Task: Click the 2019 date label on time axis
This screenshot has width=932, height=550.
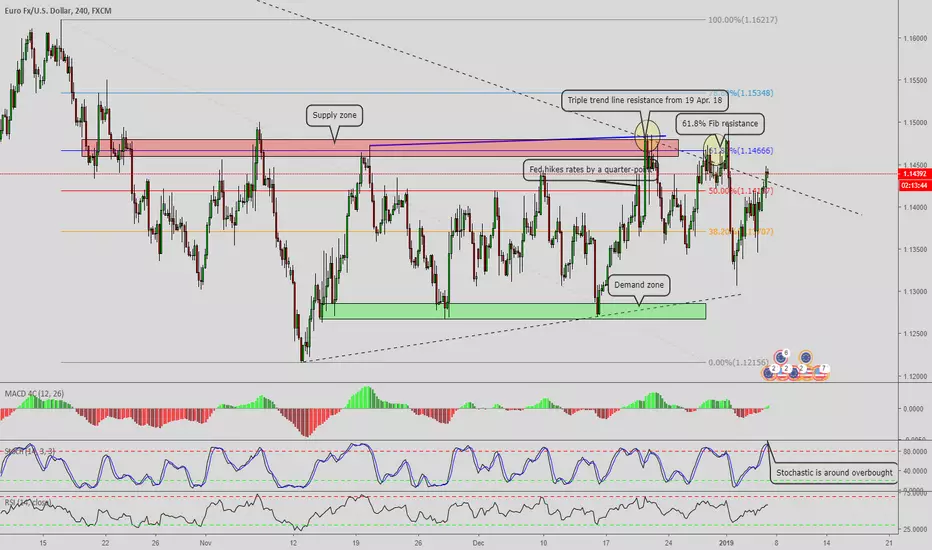Action: pos(726,543)
